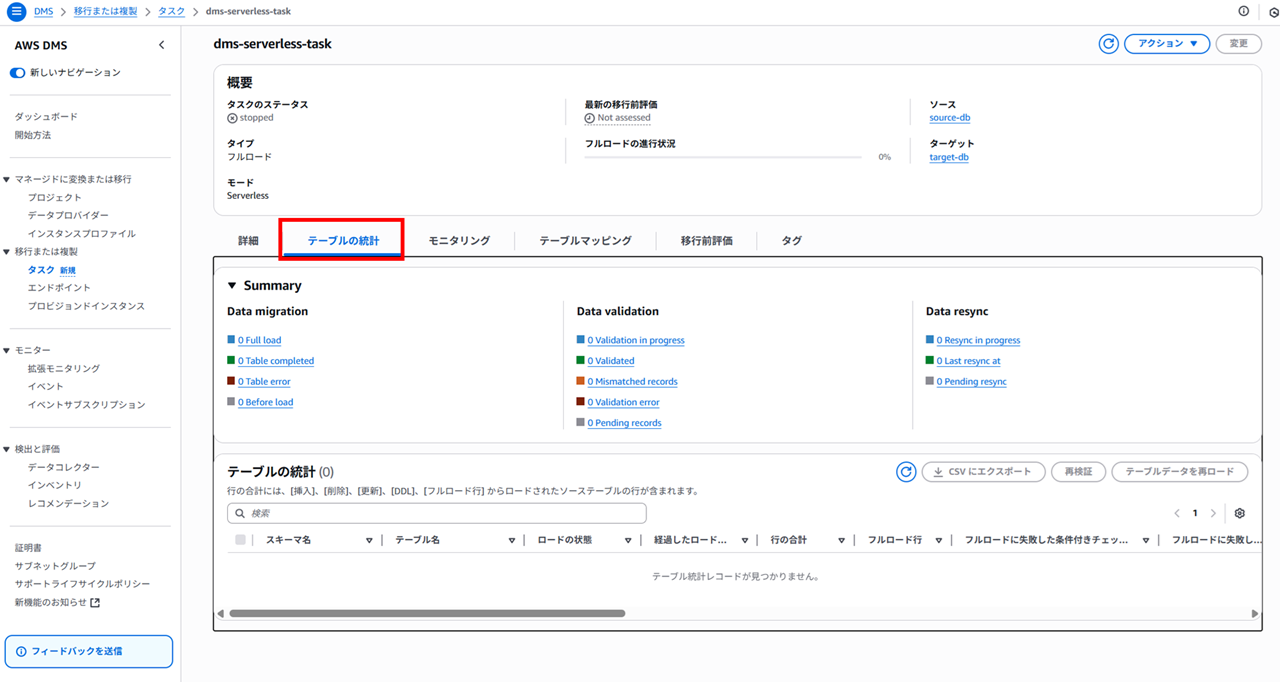
Task: Open the テーブルマッピング tab
Action: coord(585,241)
